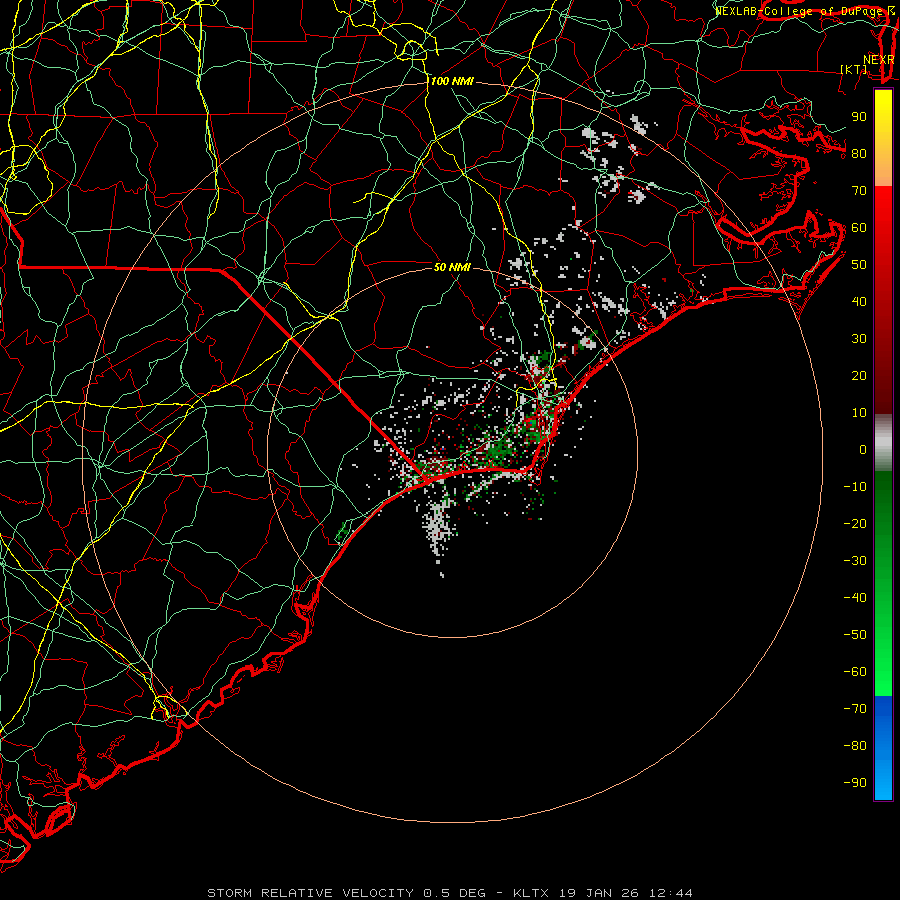Click the -30 value on the velocity scale
Viewport: 900px width, 900px height.
point(855,561)
